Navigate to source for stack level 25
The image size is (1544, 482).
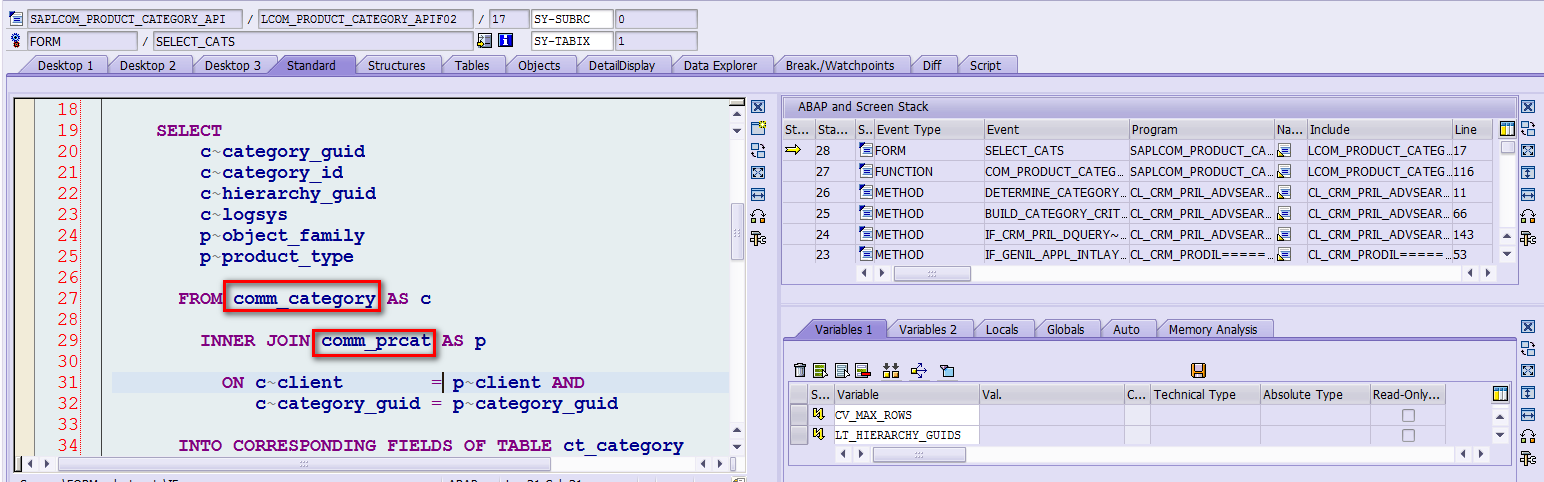pyautogui.click(x=1284, y=214)
